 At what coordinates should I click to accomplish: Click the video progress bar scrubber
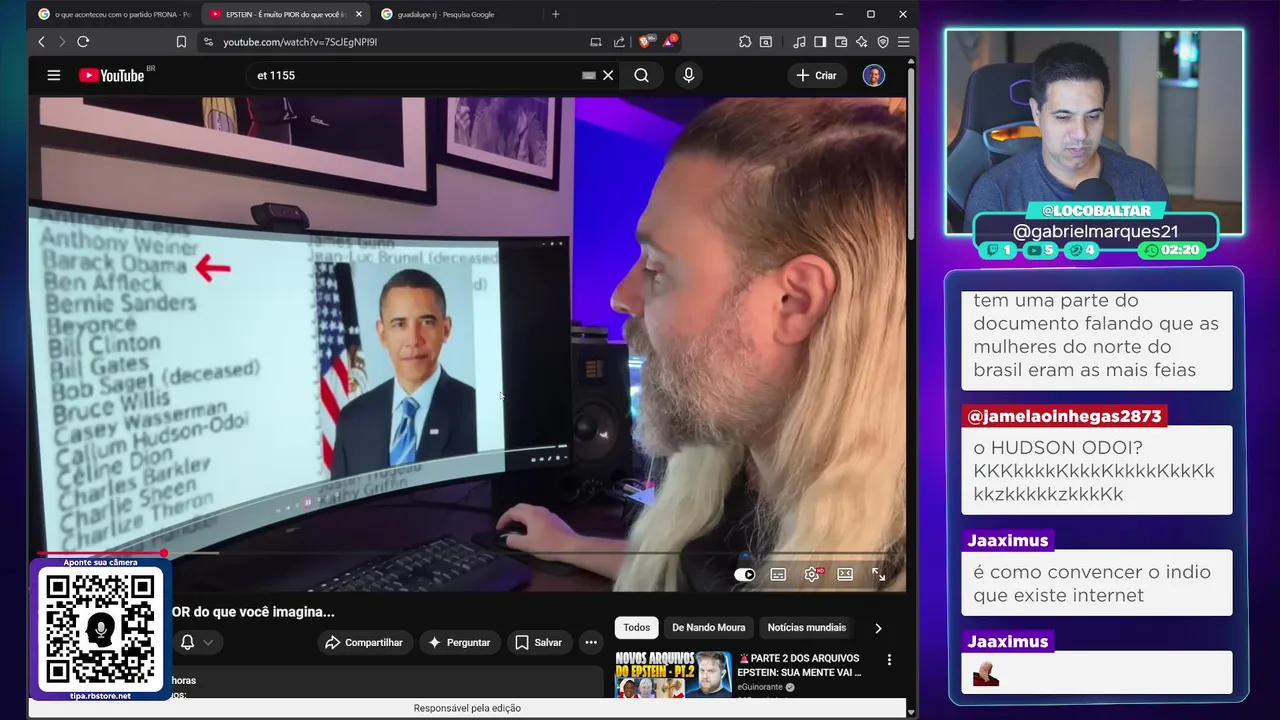[x=164, y=552]
